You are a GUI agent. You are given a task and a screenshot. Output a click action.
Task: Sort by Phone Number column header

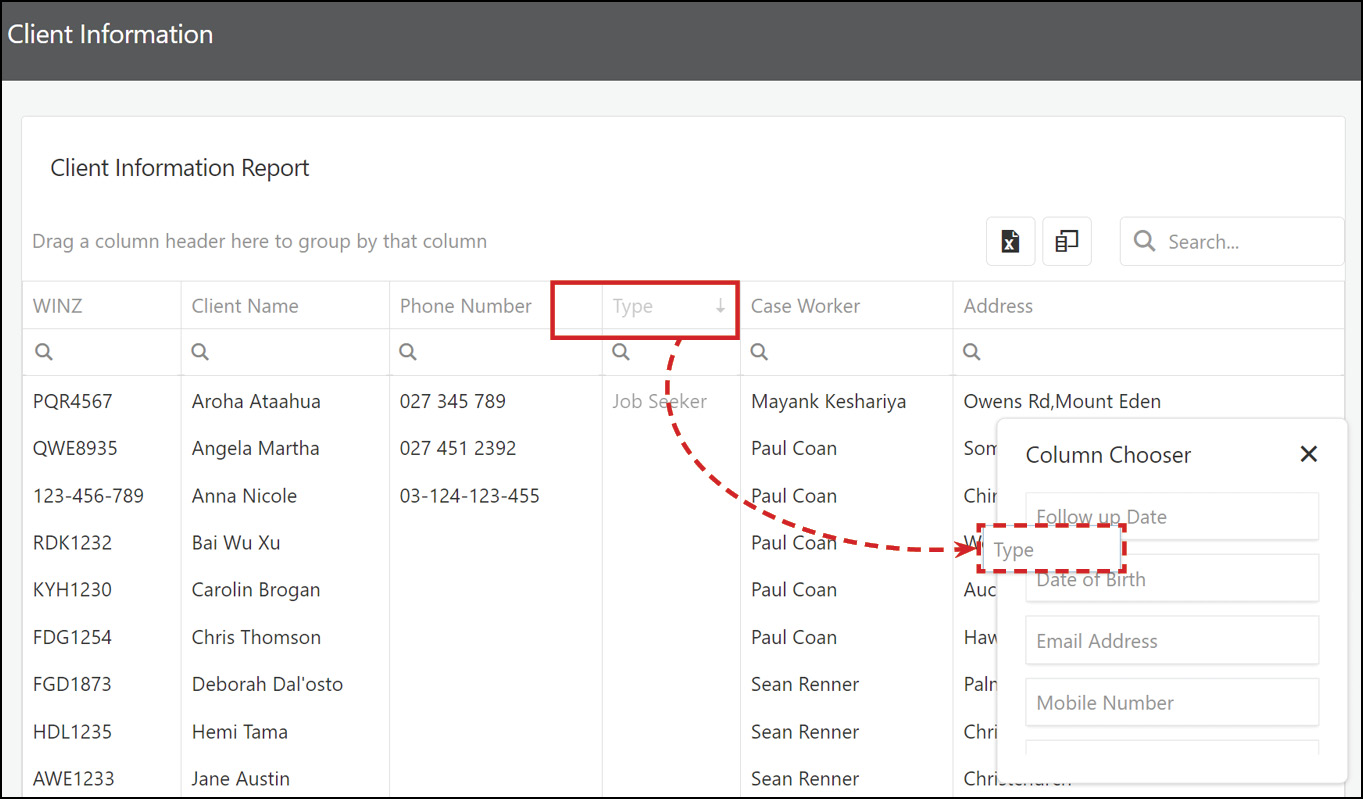tap(495, 306)
